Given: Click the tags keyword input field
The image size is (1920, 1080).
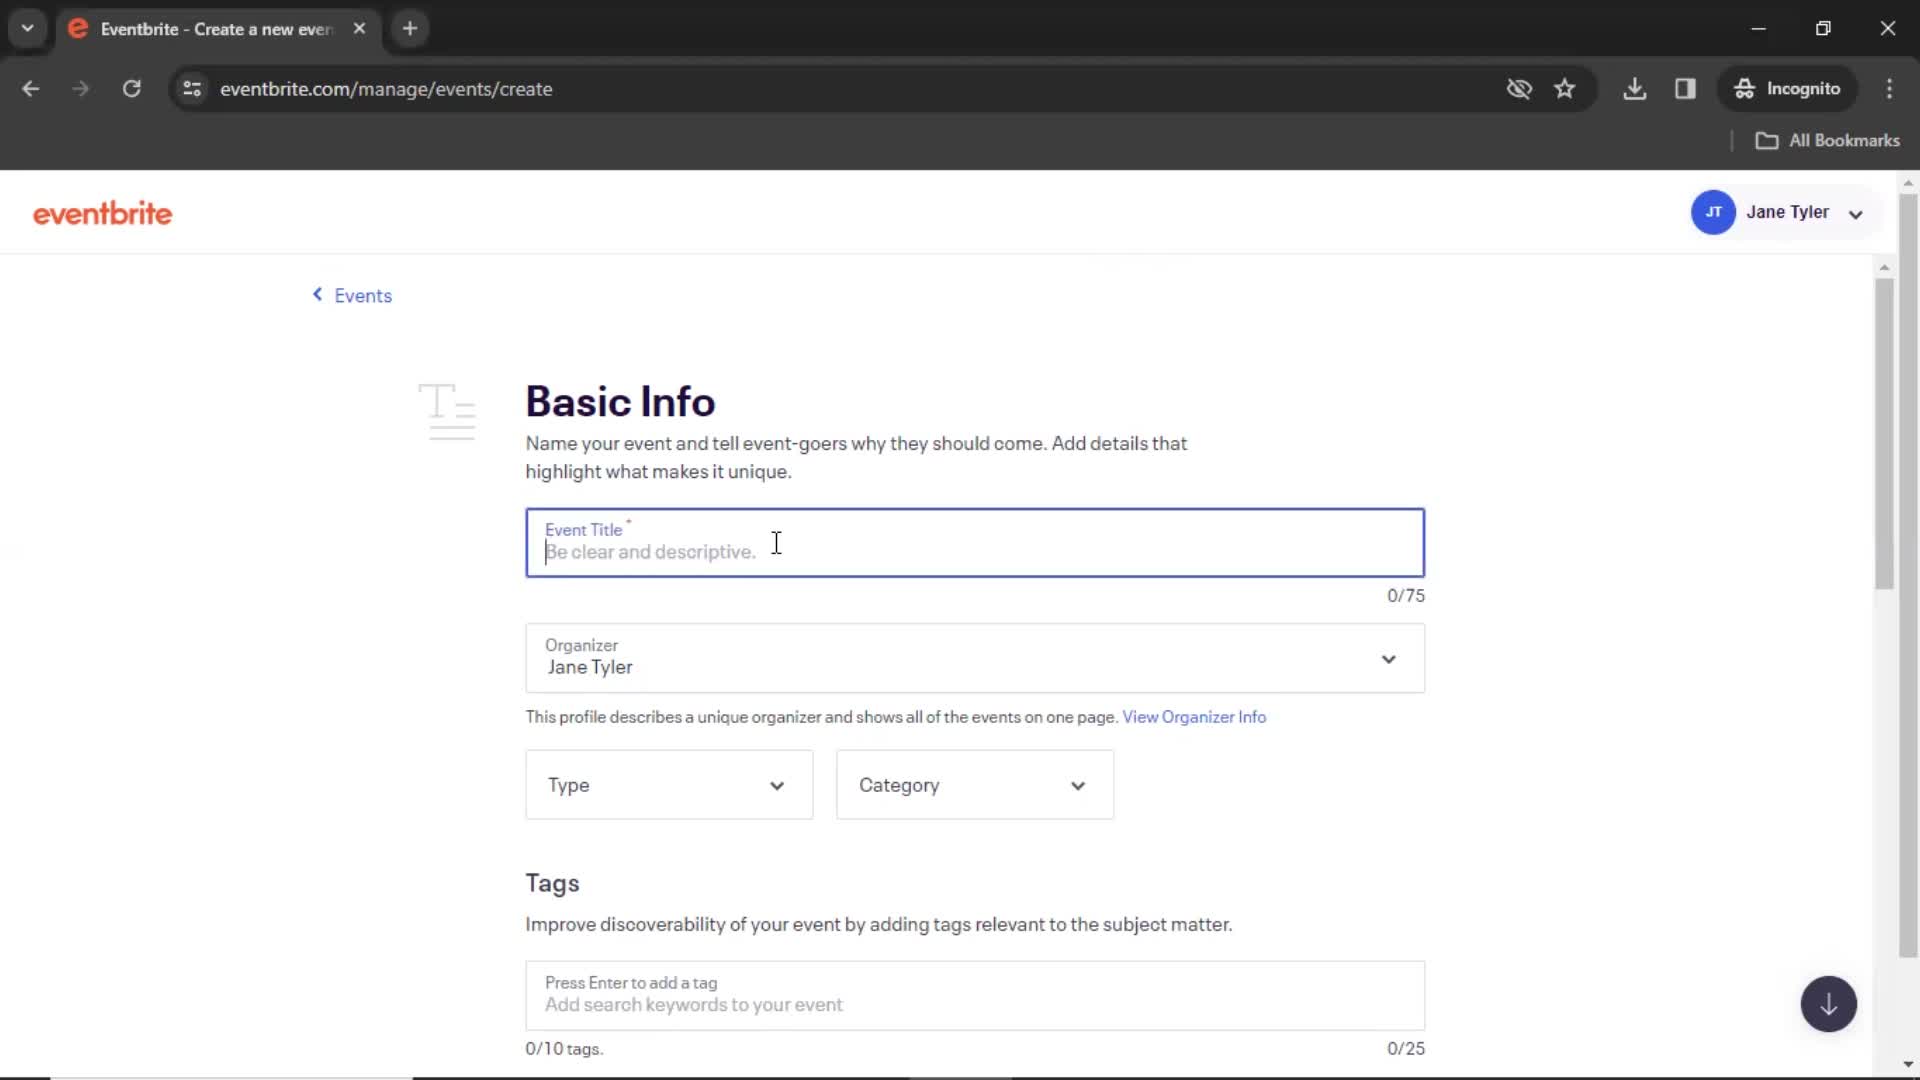Looking at the screenshot, I should pos(975,996).
